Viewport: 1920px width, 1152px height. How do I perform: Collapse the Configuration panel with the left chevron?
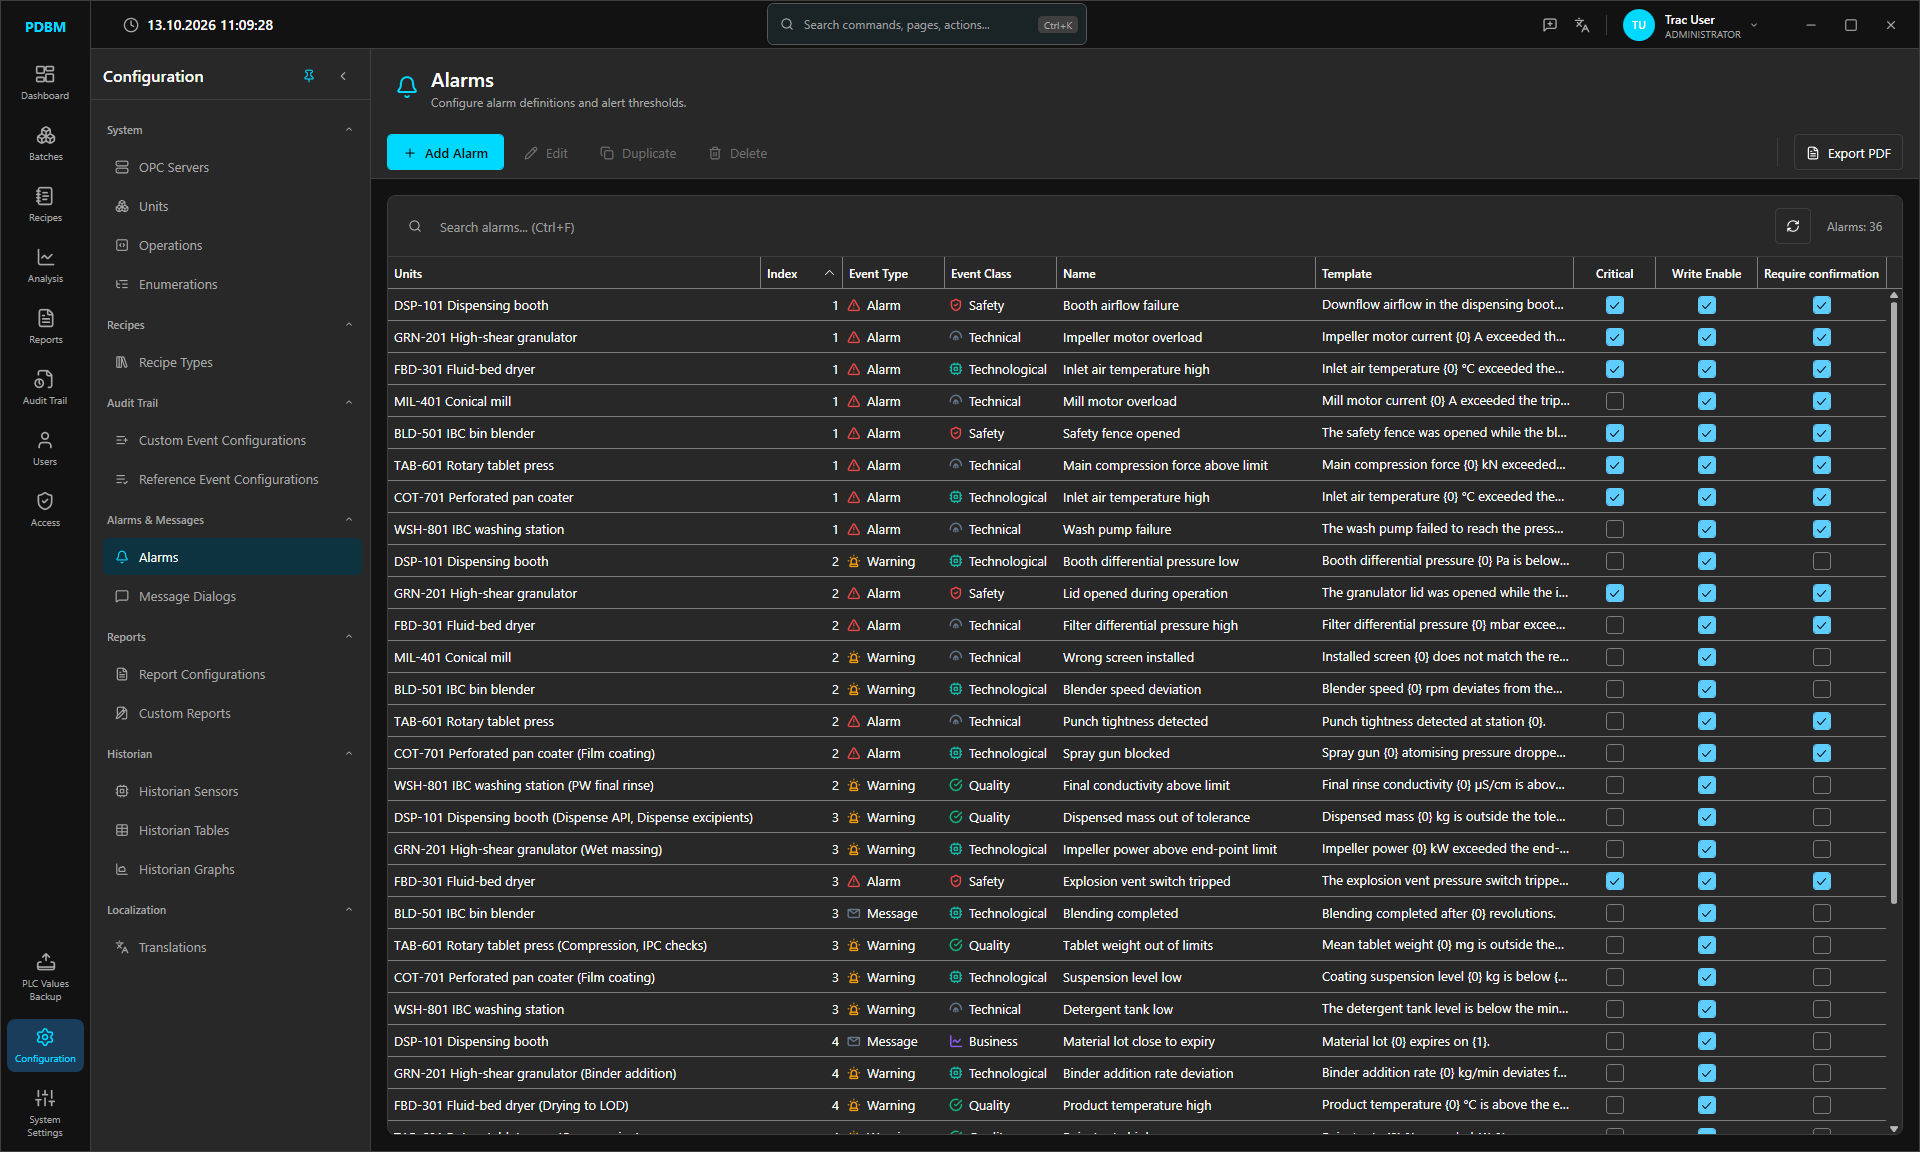point(343,76)
